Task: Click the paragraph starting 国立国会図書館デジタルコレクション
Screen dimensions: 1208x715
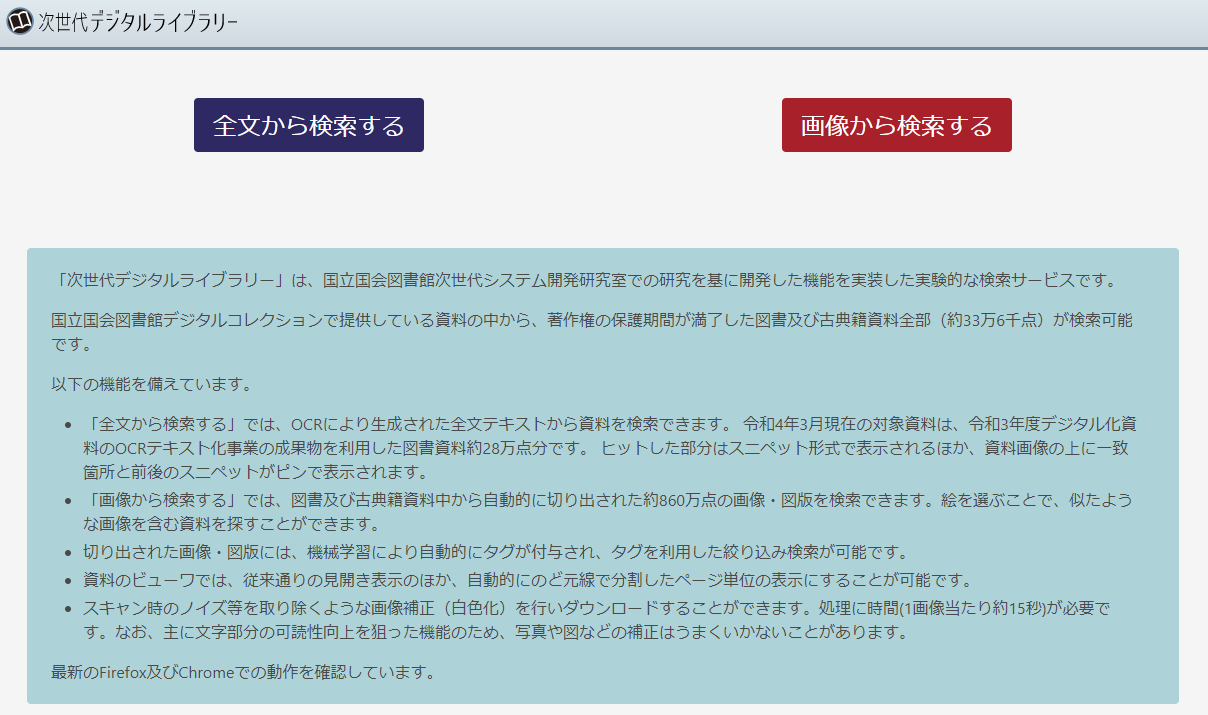Action: point(592,332)
